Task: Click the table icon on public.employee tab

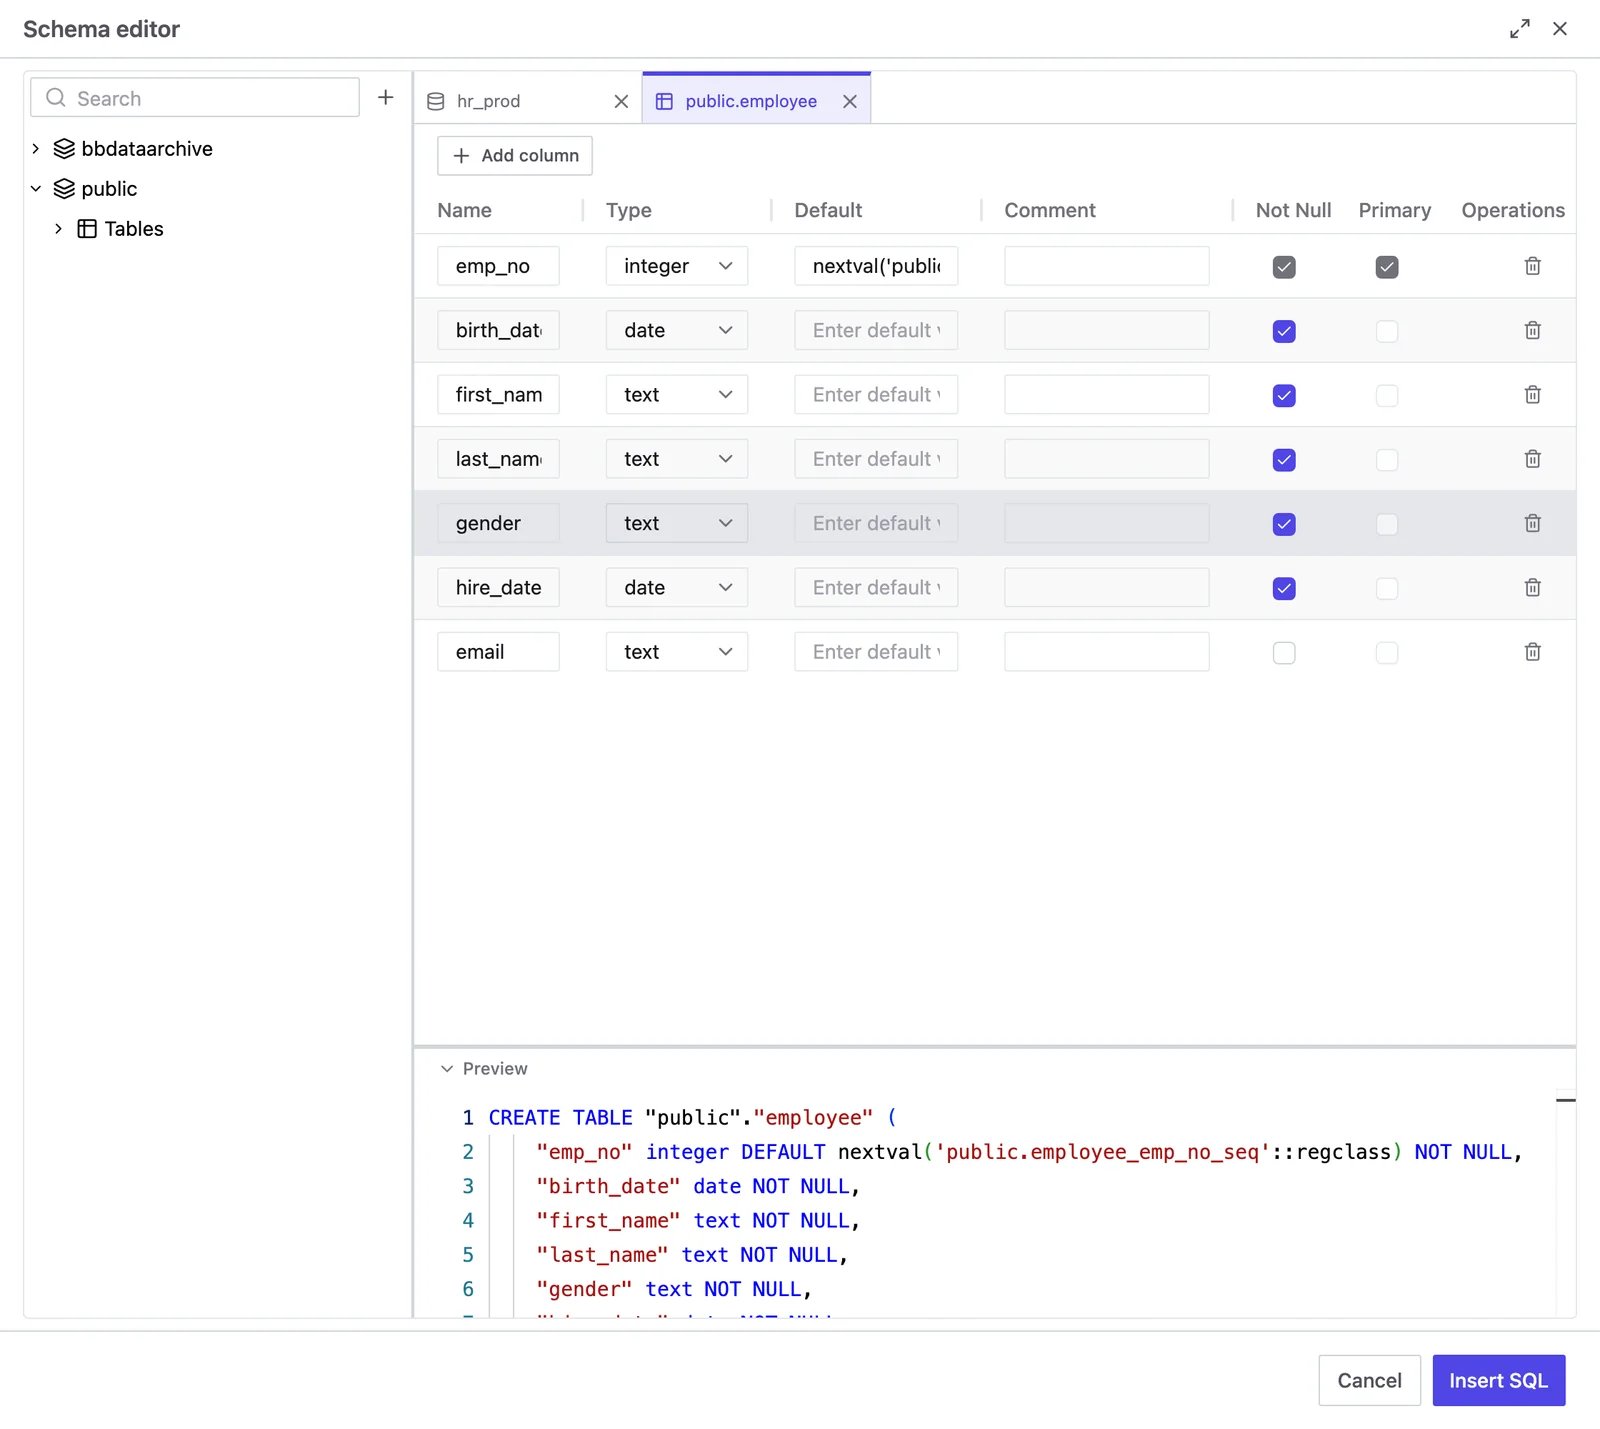Action: (664, 101)
